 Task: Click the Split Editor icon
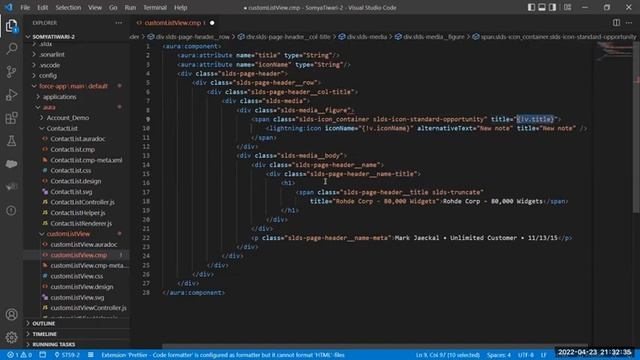616,23
